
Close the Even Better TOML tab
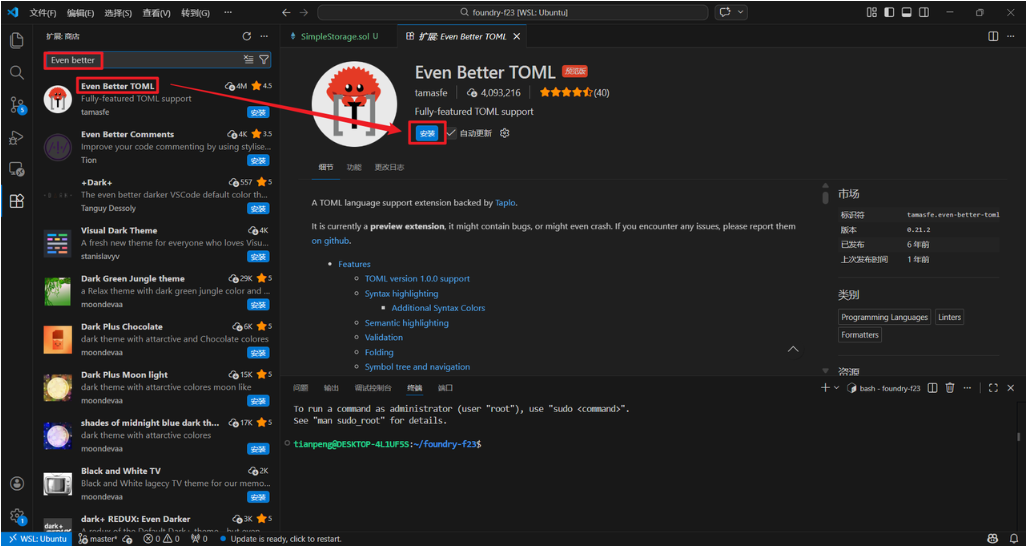[516, 37]
